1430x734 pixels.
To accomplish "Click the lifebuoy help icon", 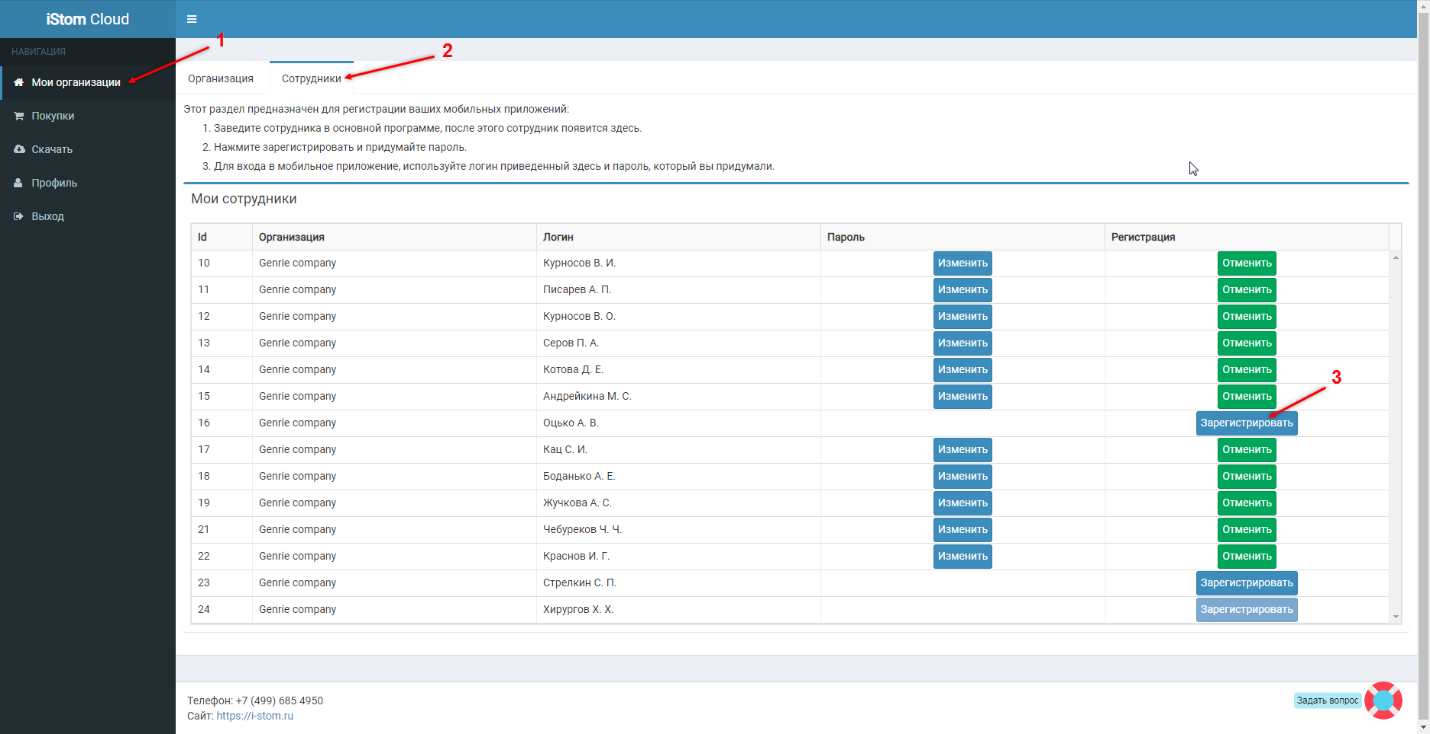I will pos(1383,700).
